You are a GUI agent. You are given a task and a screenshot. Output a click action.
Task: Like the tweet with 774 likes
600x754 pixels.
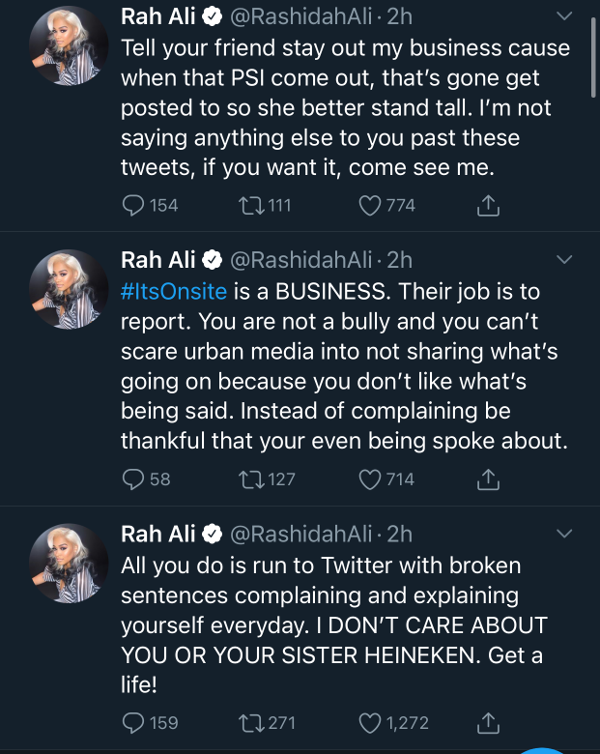370,205
